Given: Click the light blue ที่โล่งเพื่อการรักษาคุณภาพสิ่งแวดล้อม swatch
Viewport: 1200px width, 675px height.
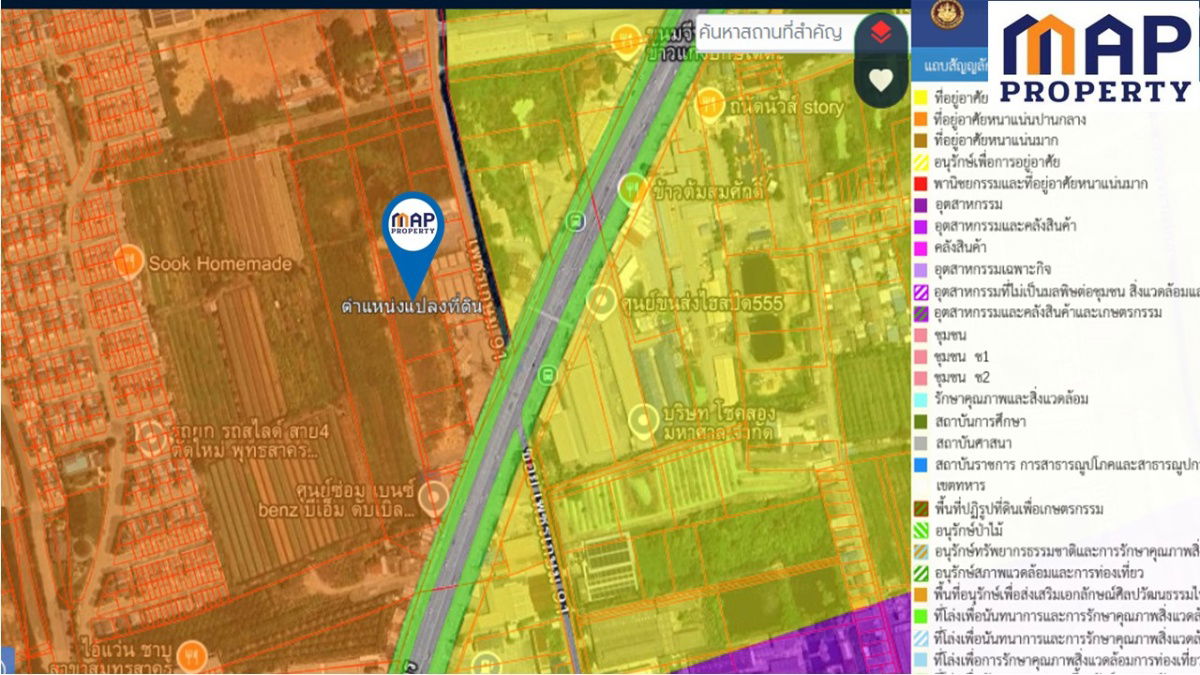Looking at the screenshot, I should point(919,660).
